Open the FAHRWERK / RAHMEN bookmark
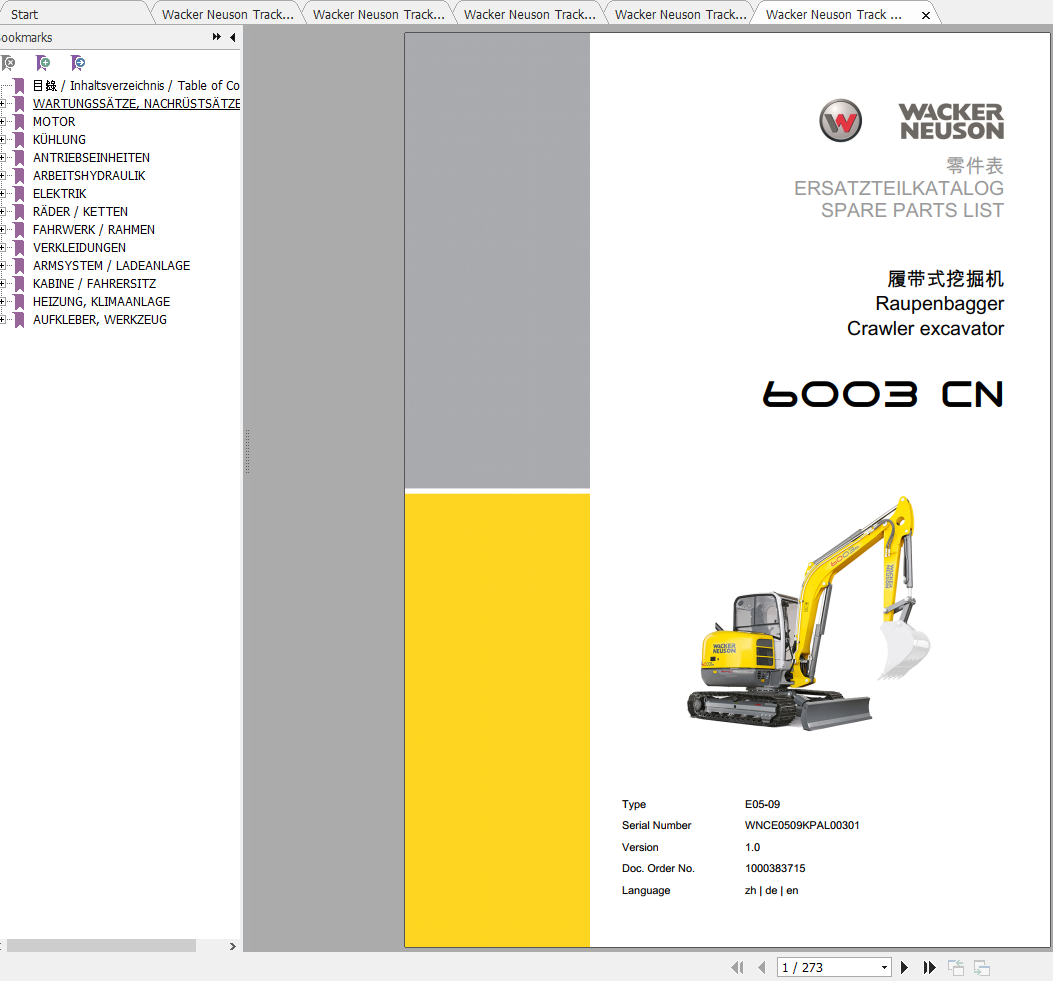 pyautogui.click(x=94, y=230)
